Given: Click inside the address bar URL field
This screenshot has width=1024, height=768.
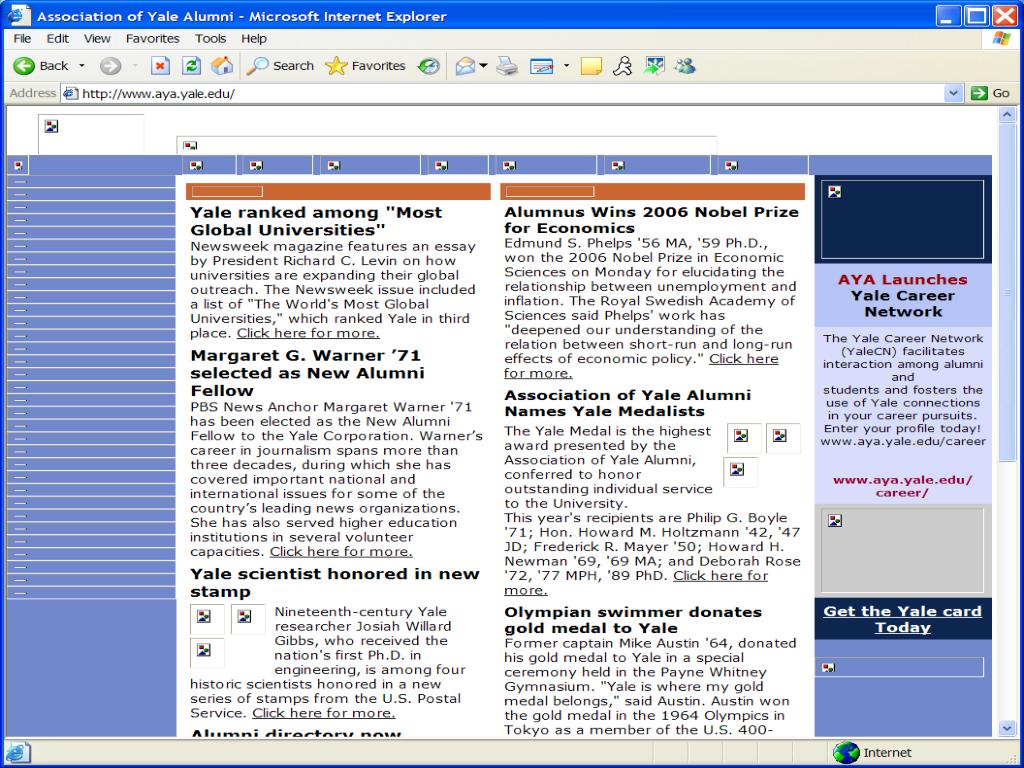Looking at the screenshot, I should 500,93.
